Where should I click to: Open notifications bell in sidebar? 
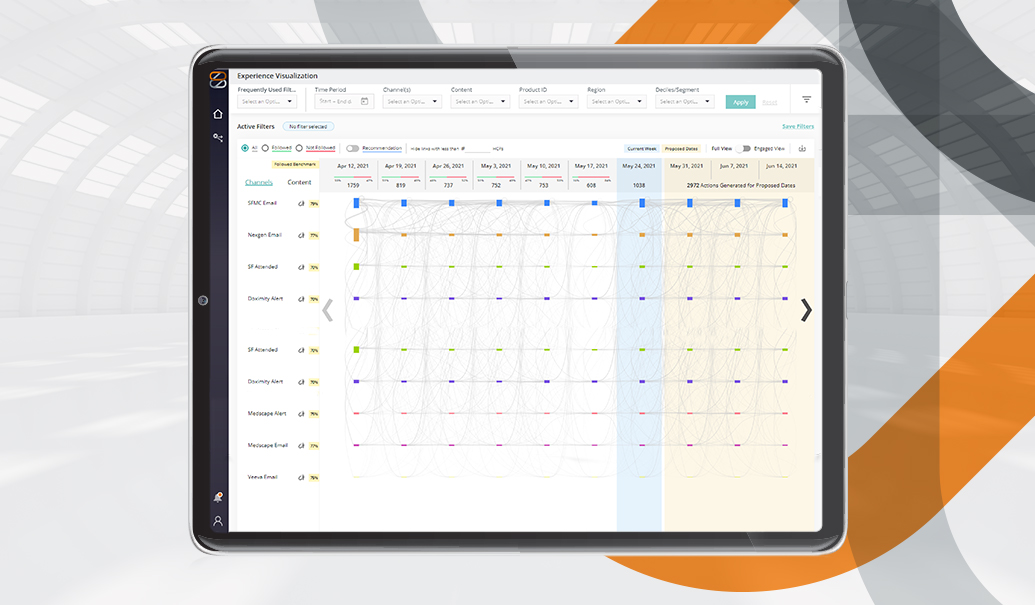click(x=218, y=497)
